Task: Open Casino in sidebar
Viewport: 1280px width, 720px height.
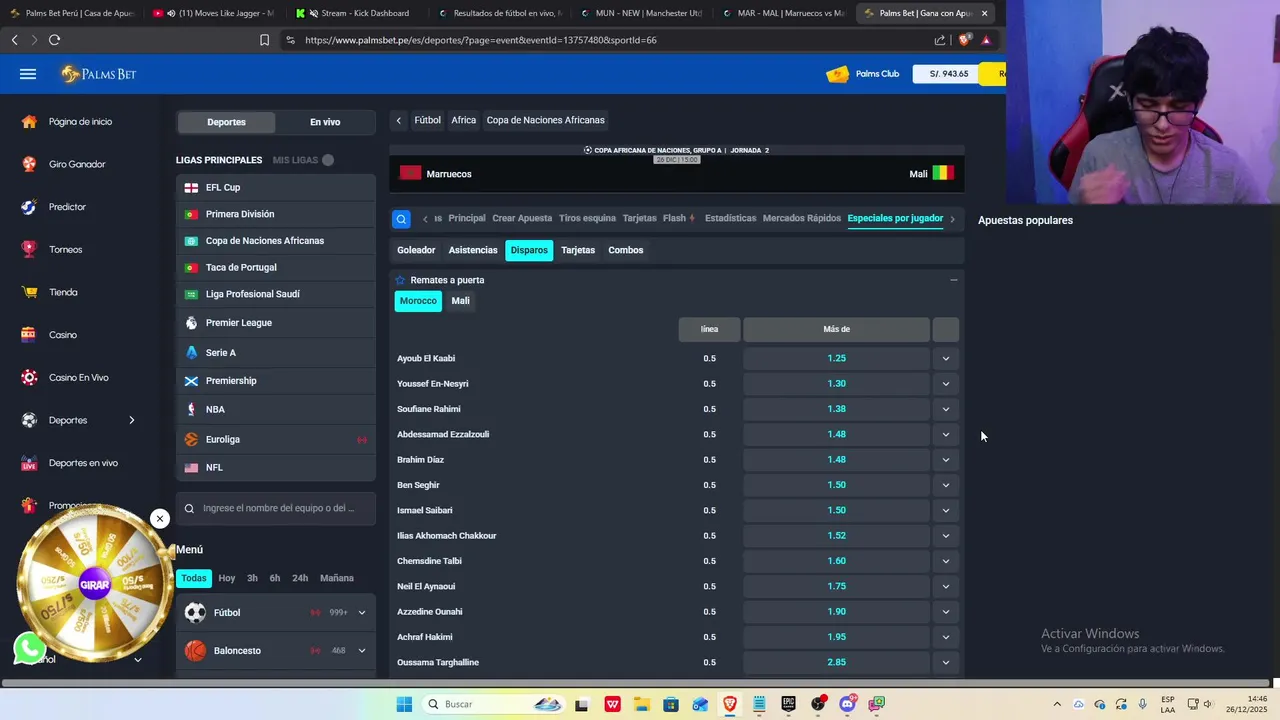Action: (62, 335)
